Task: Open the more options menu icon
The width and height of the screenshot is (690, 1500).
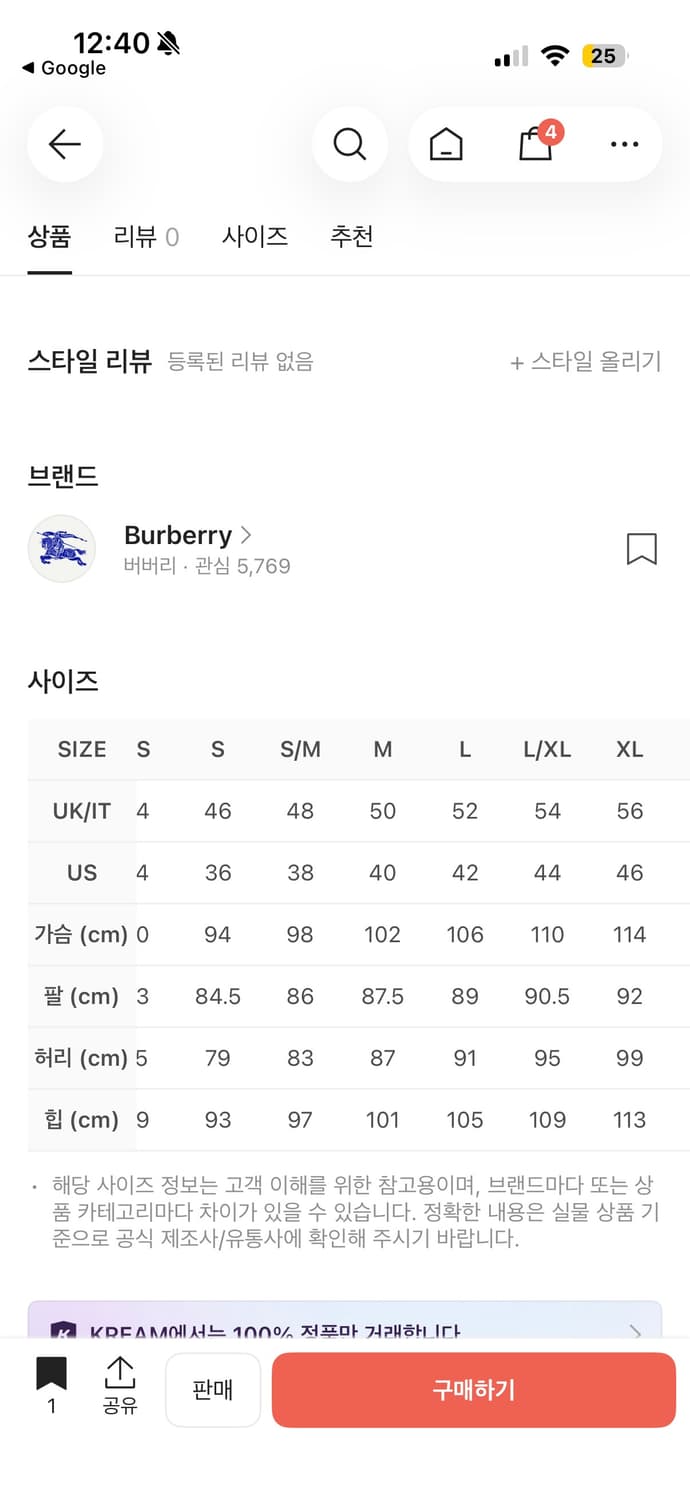Action: click(x=623, y=144)
